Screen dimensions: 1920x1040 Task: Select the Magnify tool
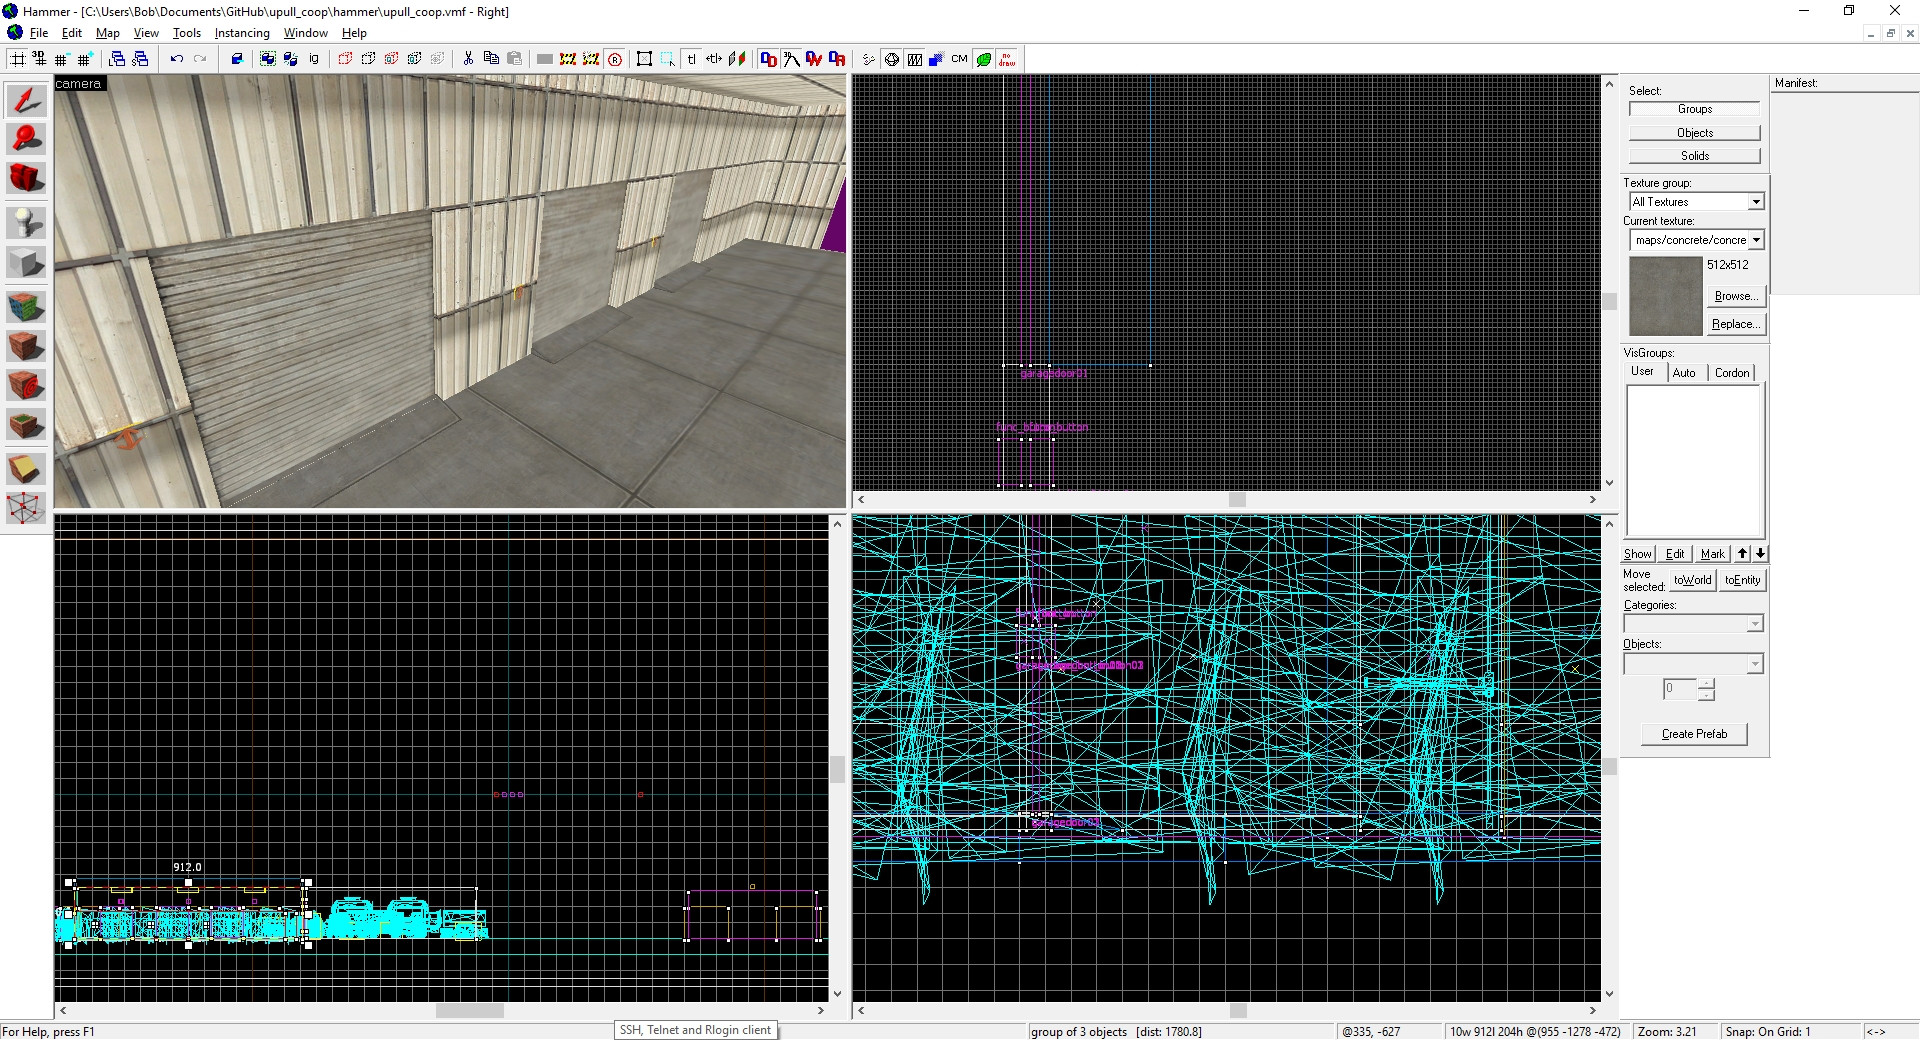(26, 139)
